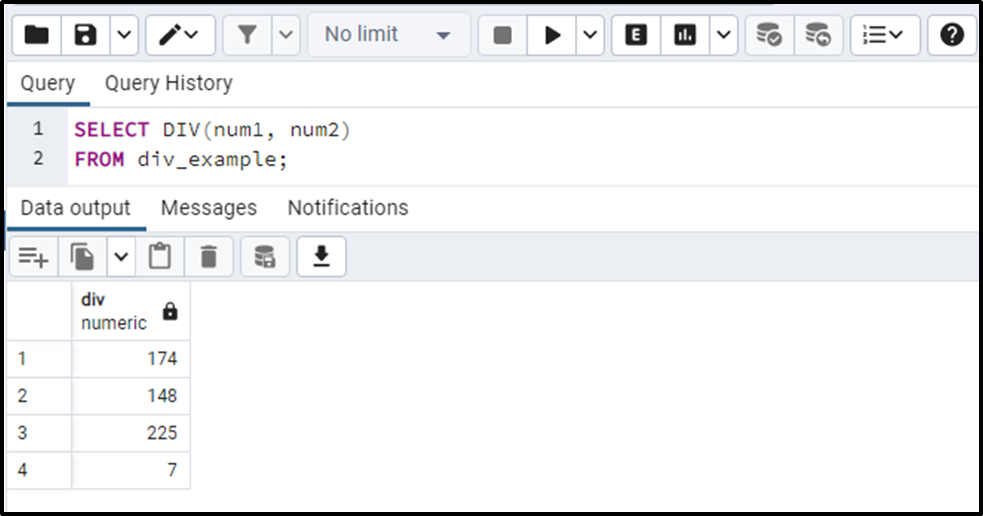Open the Notifications tab
The image size is (983, 516).
(348, 208)
